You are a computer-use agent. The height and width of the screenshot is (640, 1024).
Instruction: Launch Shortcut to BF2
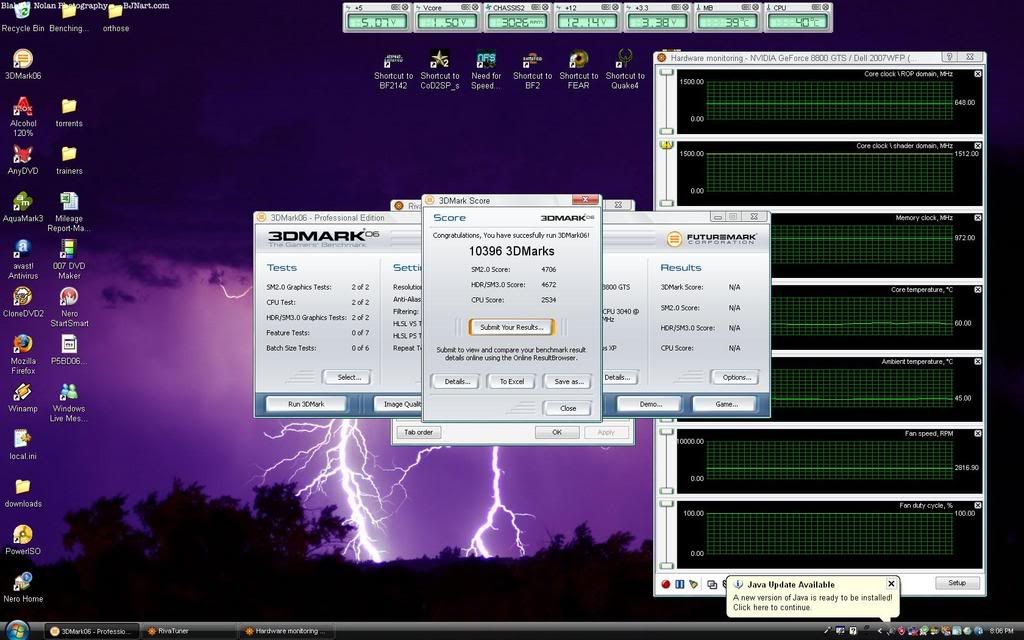(x=532, y=70)
